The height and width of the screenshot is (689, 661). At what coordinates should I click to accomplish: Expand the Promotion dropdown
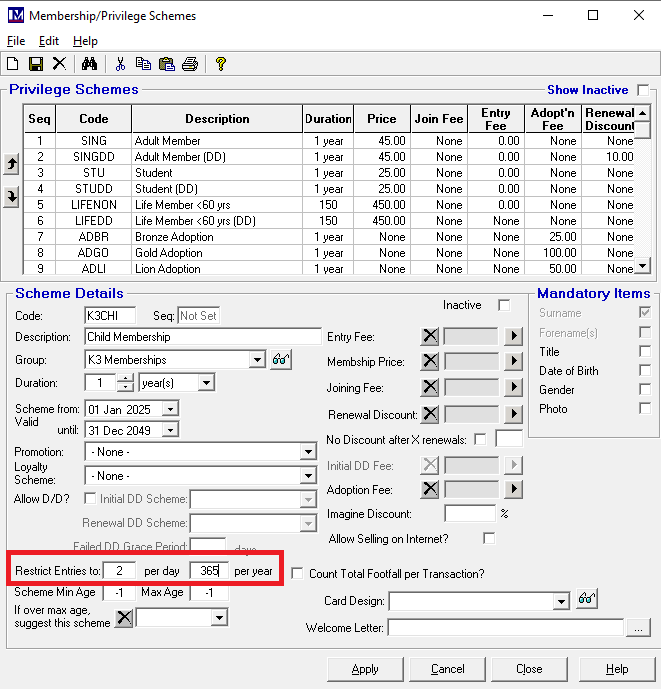(308, 452)
